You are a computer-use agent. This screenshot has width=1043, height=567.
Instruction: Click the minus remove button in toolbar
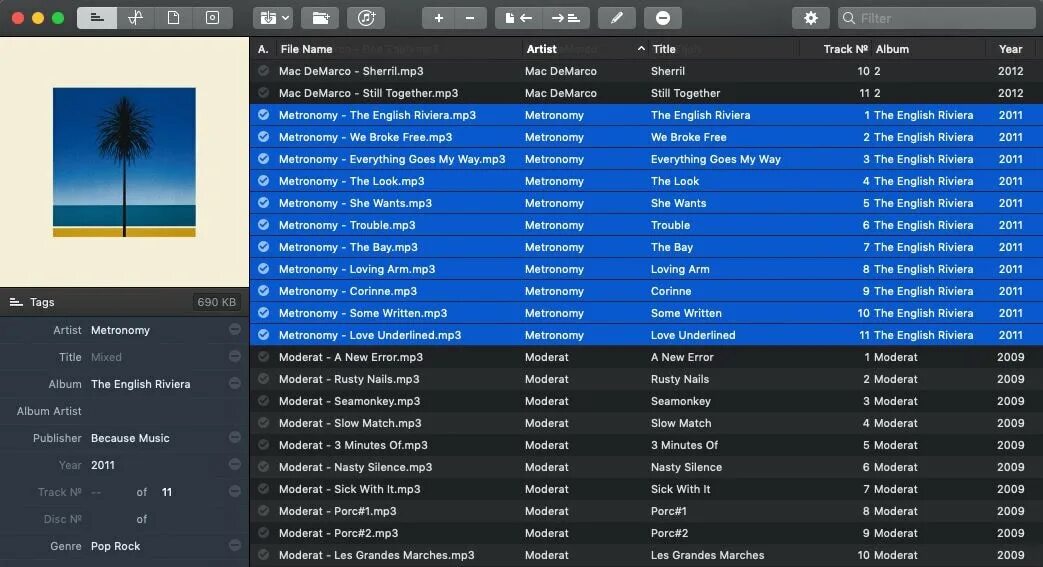470,18
